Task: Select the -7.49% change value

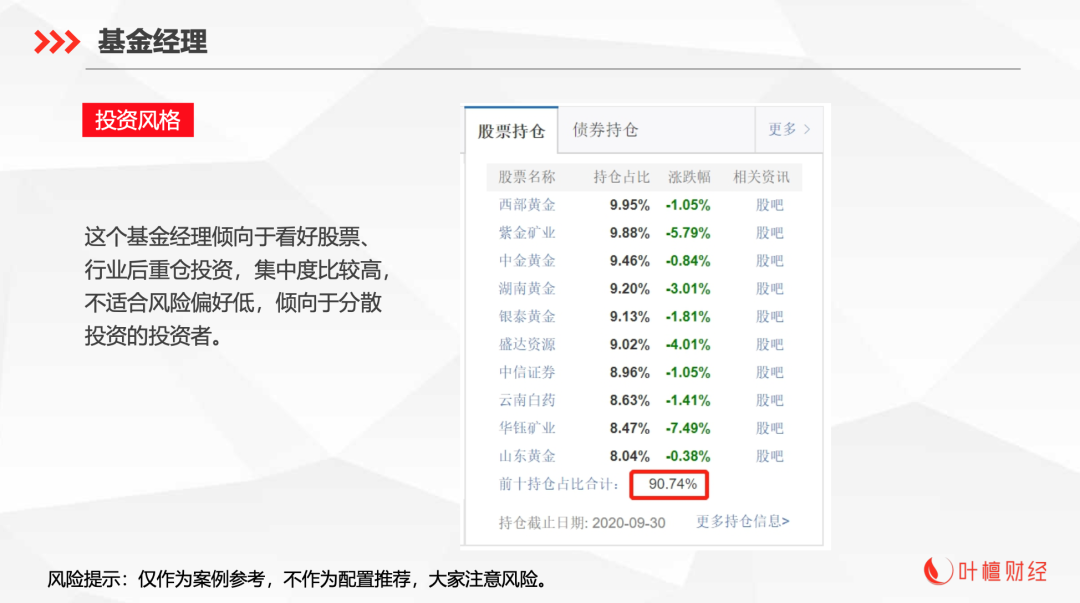Action: pyautogui.click(x=687, y=429)
